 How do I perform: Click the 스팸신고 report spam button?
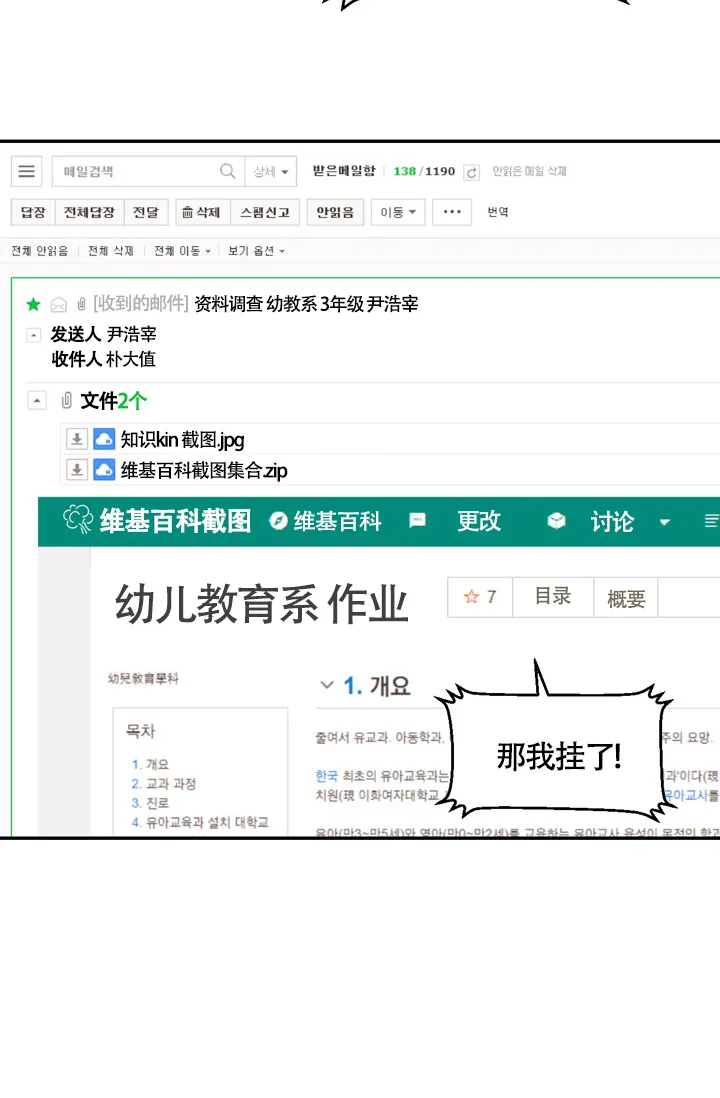[x=265, y=212]
